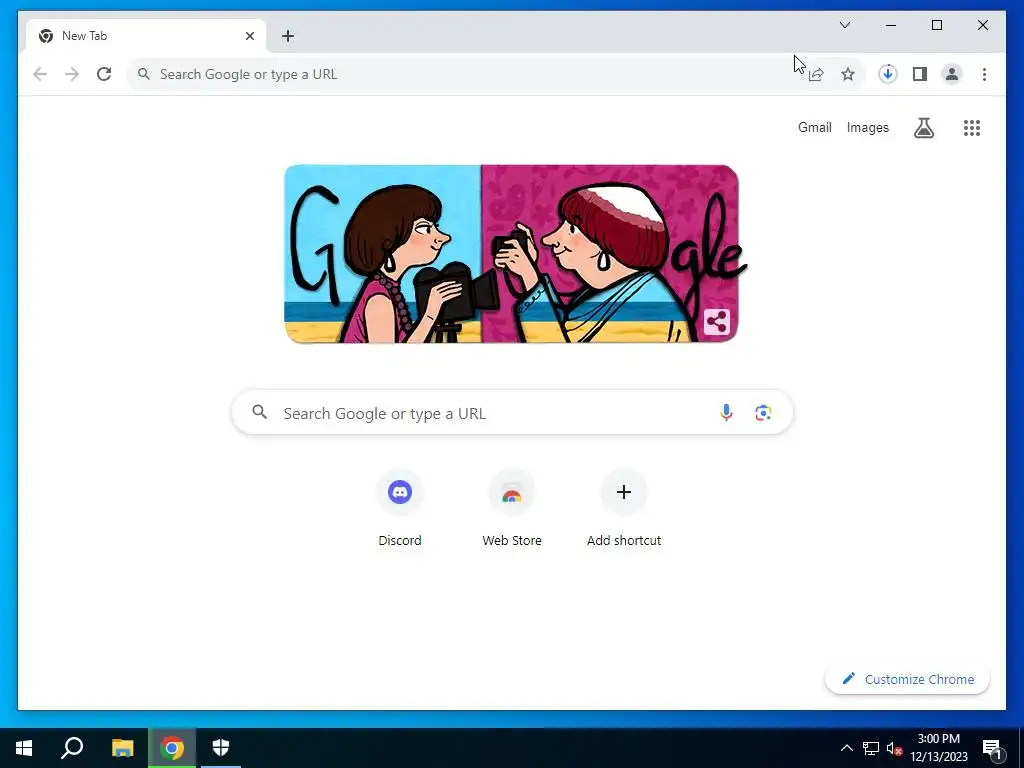Viewport: 1024px width, 768px height.
Task: Open File Explorer from the taskbar
Action: pyautogui.click(x=122, y=748)
